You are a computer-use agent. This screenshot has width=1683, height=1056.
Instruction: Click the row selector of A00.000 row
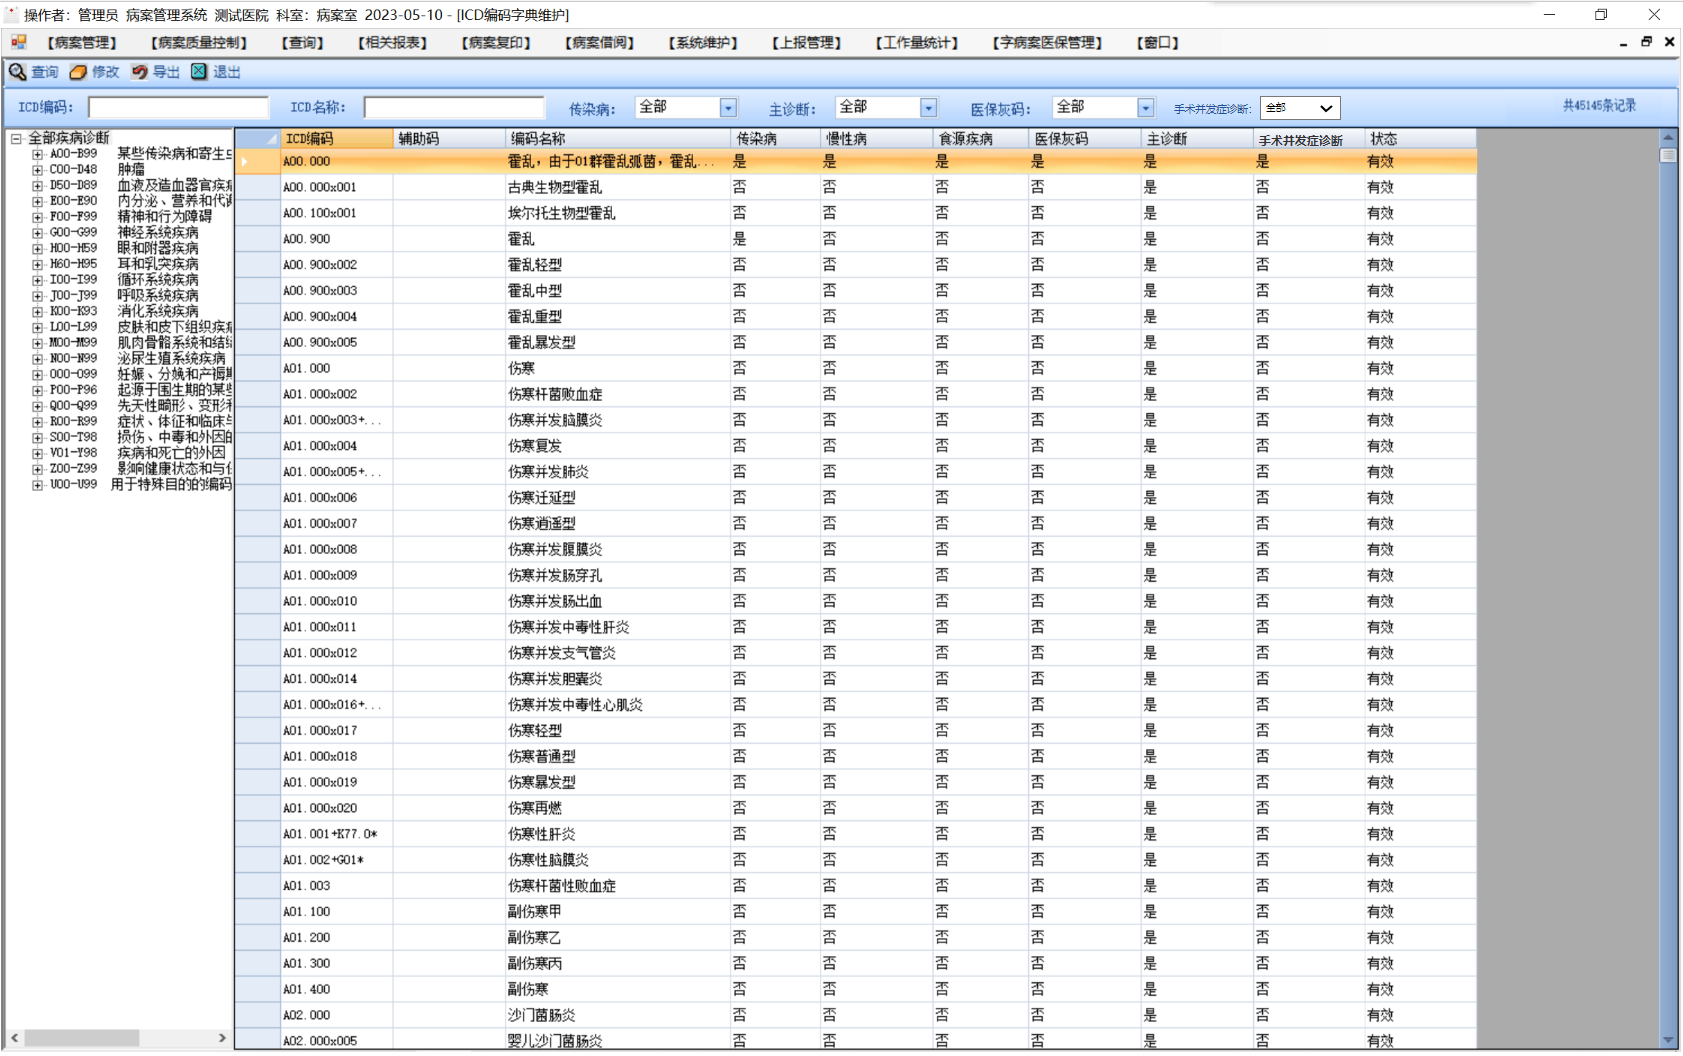(258, 161)
